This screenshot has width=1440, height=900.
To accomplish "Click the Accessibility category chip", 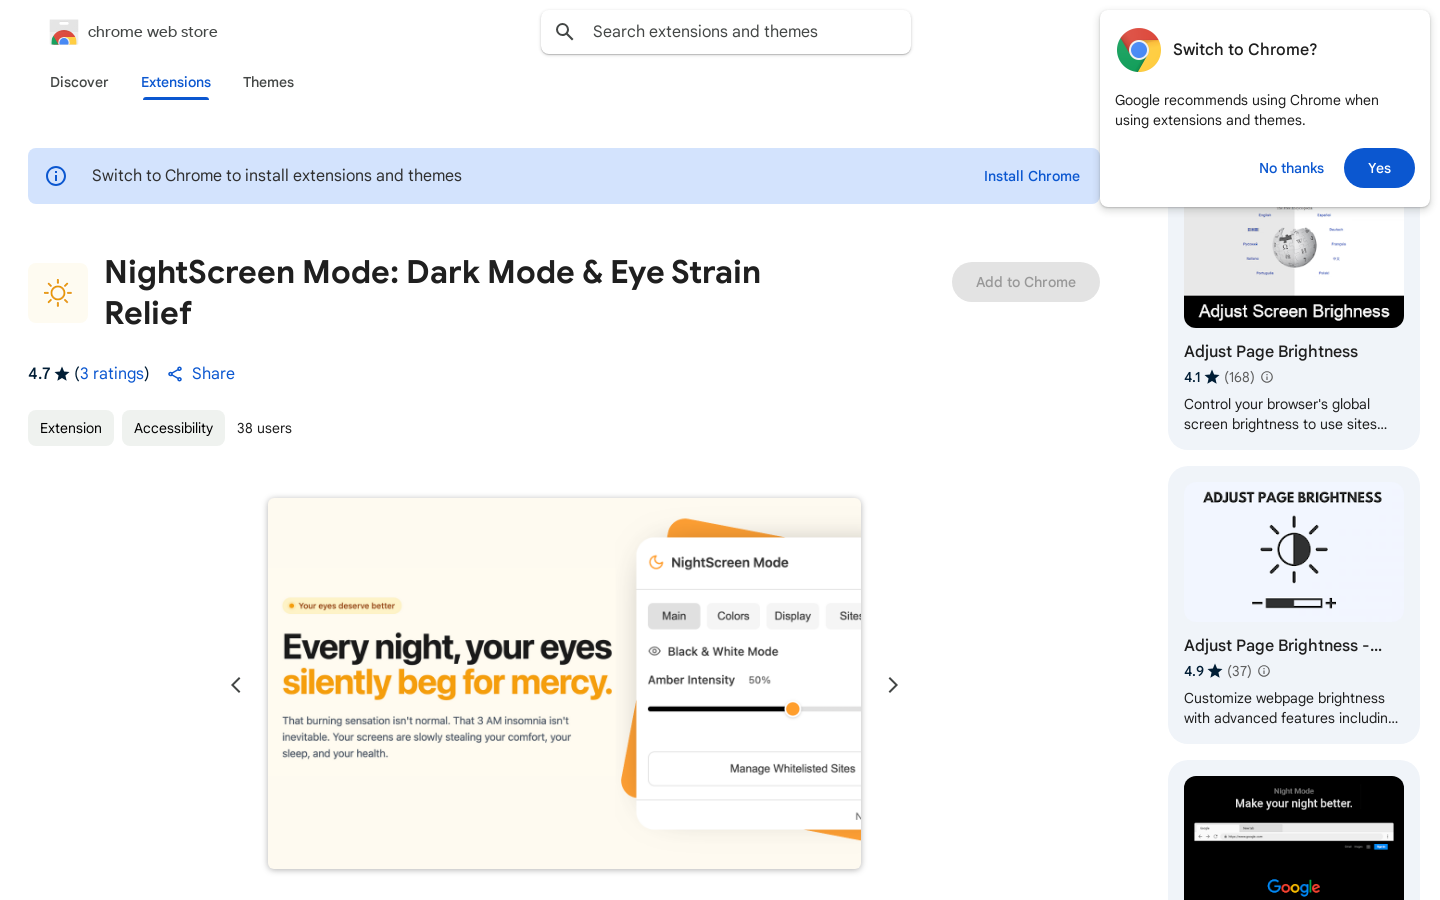I will point(173,428).
